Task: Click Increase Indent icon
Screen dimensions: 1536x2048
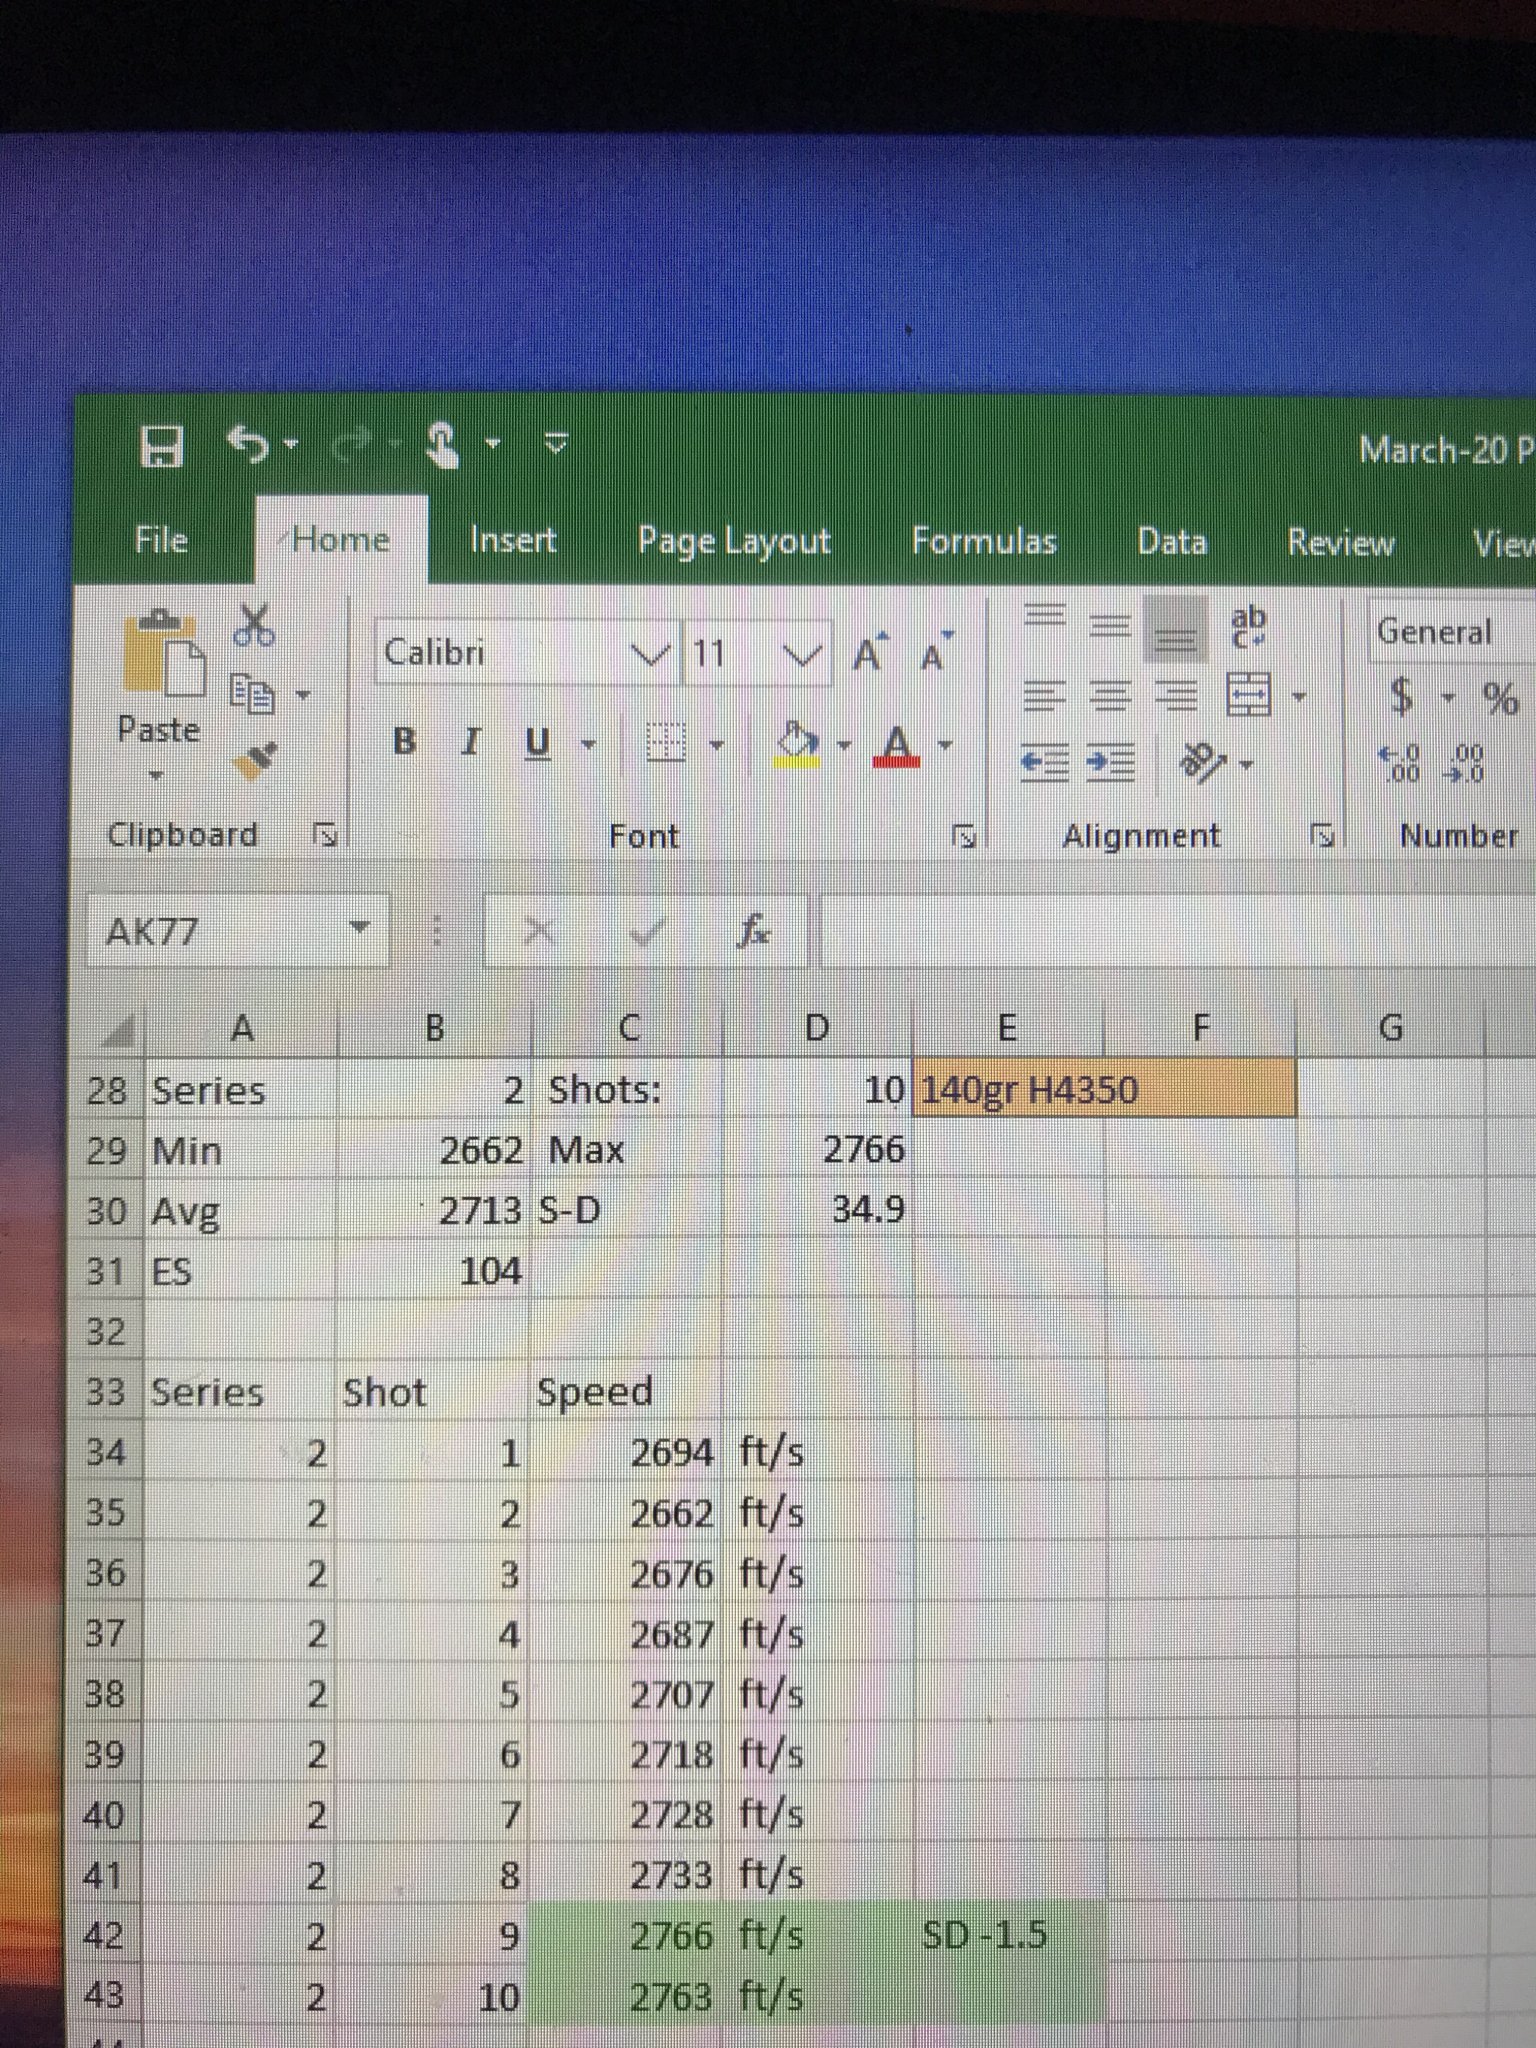Action: [x=1111, y=764]
